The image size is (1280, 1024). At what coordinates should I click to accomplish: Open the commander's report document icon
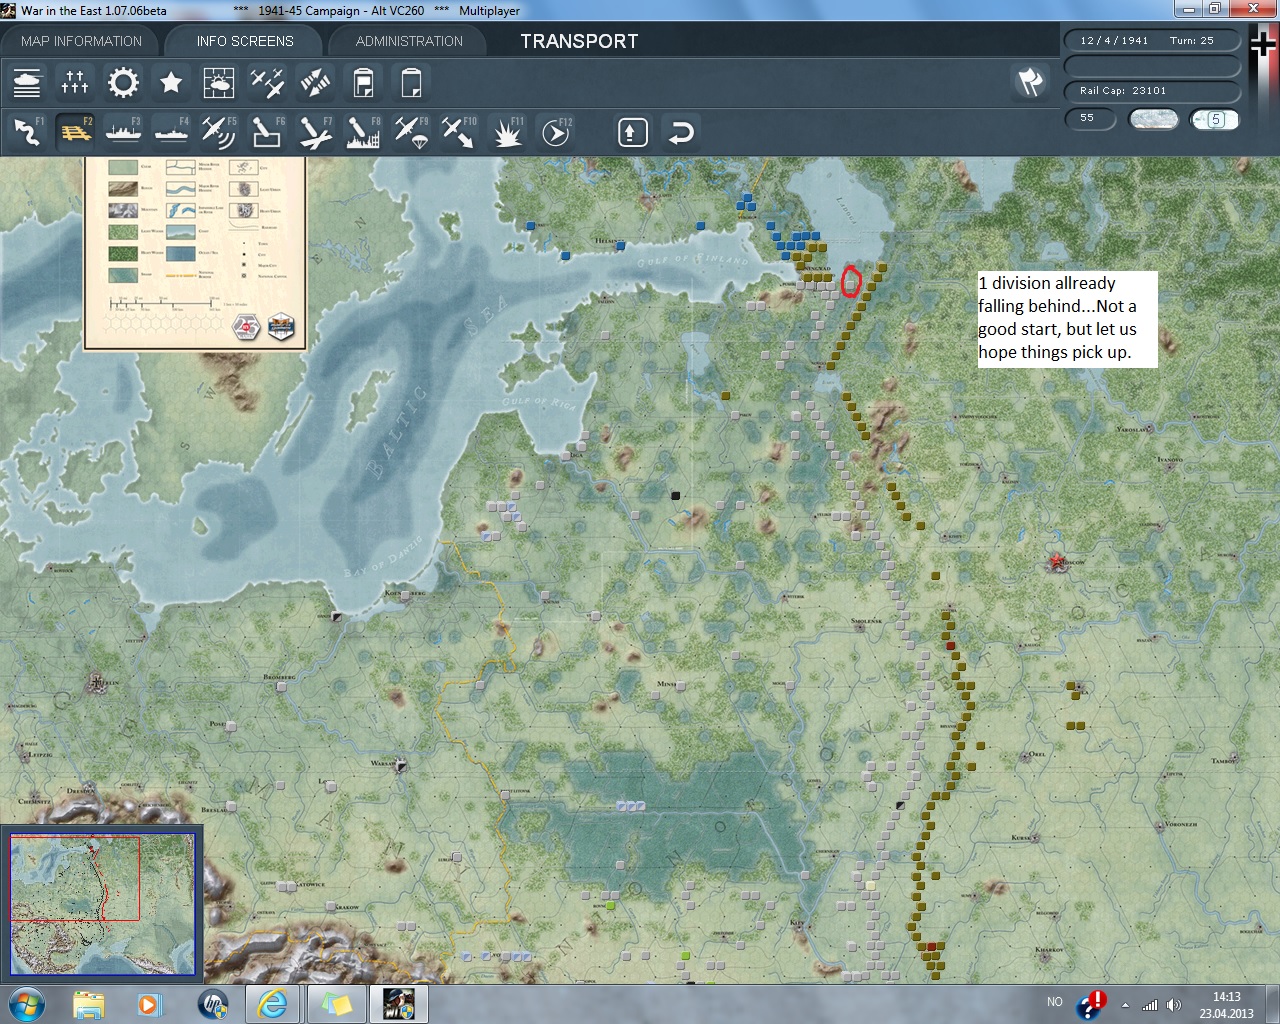363,83
